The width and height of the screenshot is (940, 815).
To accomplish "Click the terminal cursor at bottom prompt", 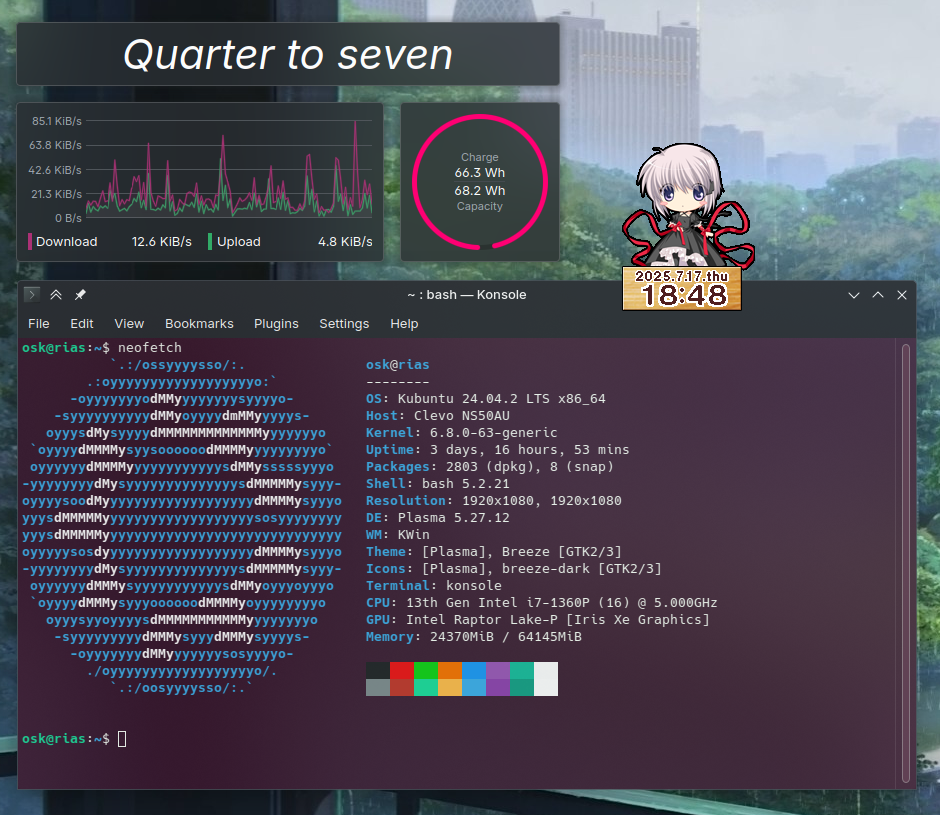I will point(122,739).
